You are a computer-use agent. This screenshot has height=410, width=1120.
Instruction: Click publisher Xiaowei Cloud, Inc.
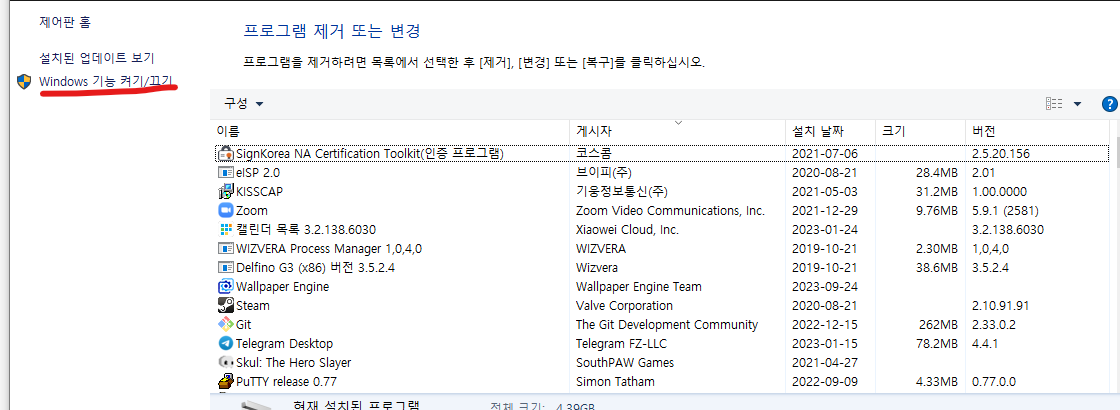[627, 229]
